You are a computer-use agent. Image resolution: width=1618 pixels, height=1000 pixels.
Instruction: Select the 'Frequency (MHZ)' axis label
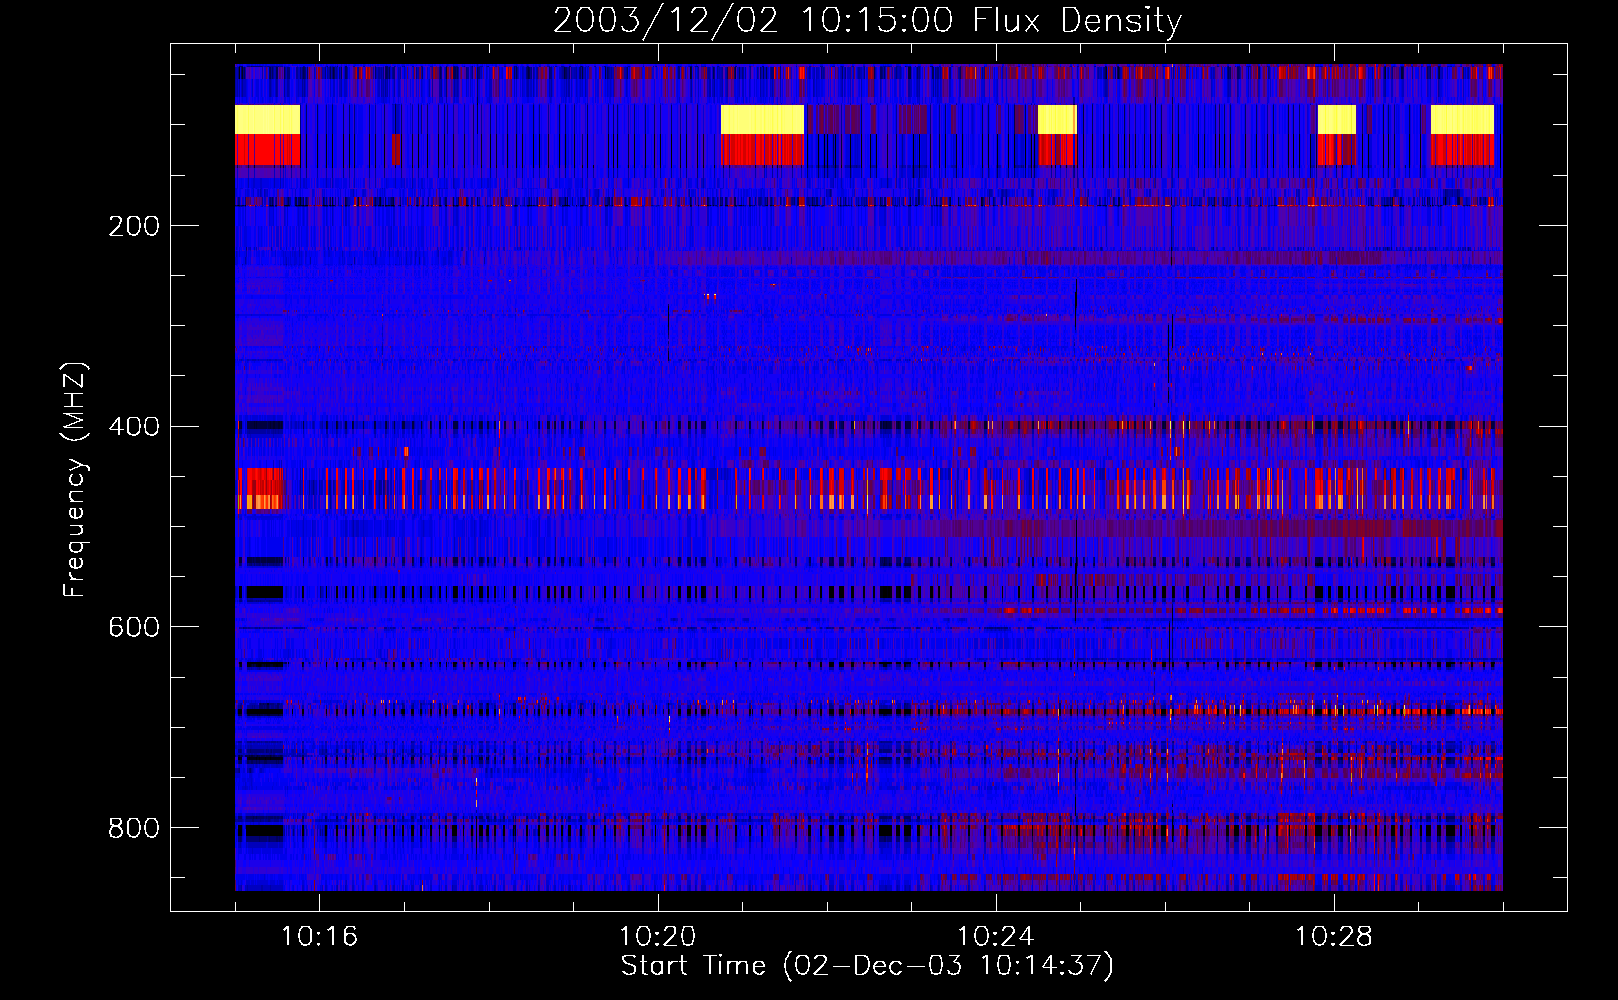(x=75, y=480)
